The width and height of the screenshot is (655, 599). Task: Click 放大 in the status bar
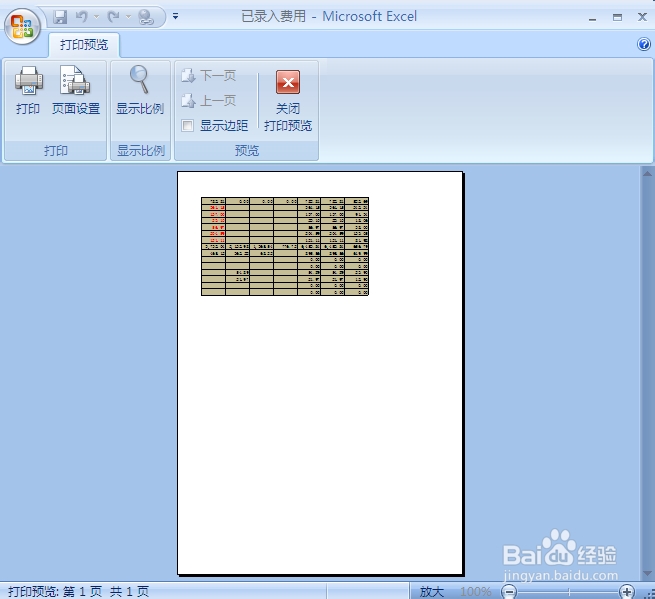pos(432,591)
